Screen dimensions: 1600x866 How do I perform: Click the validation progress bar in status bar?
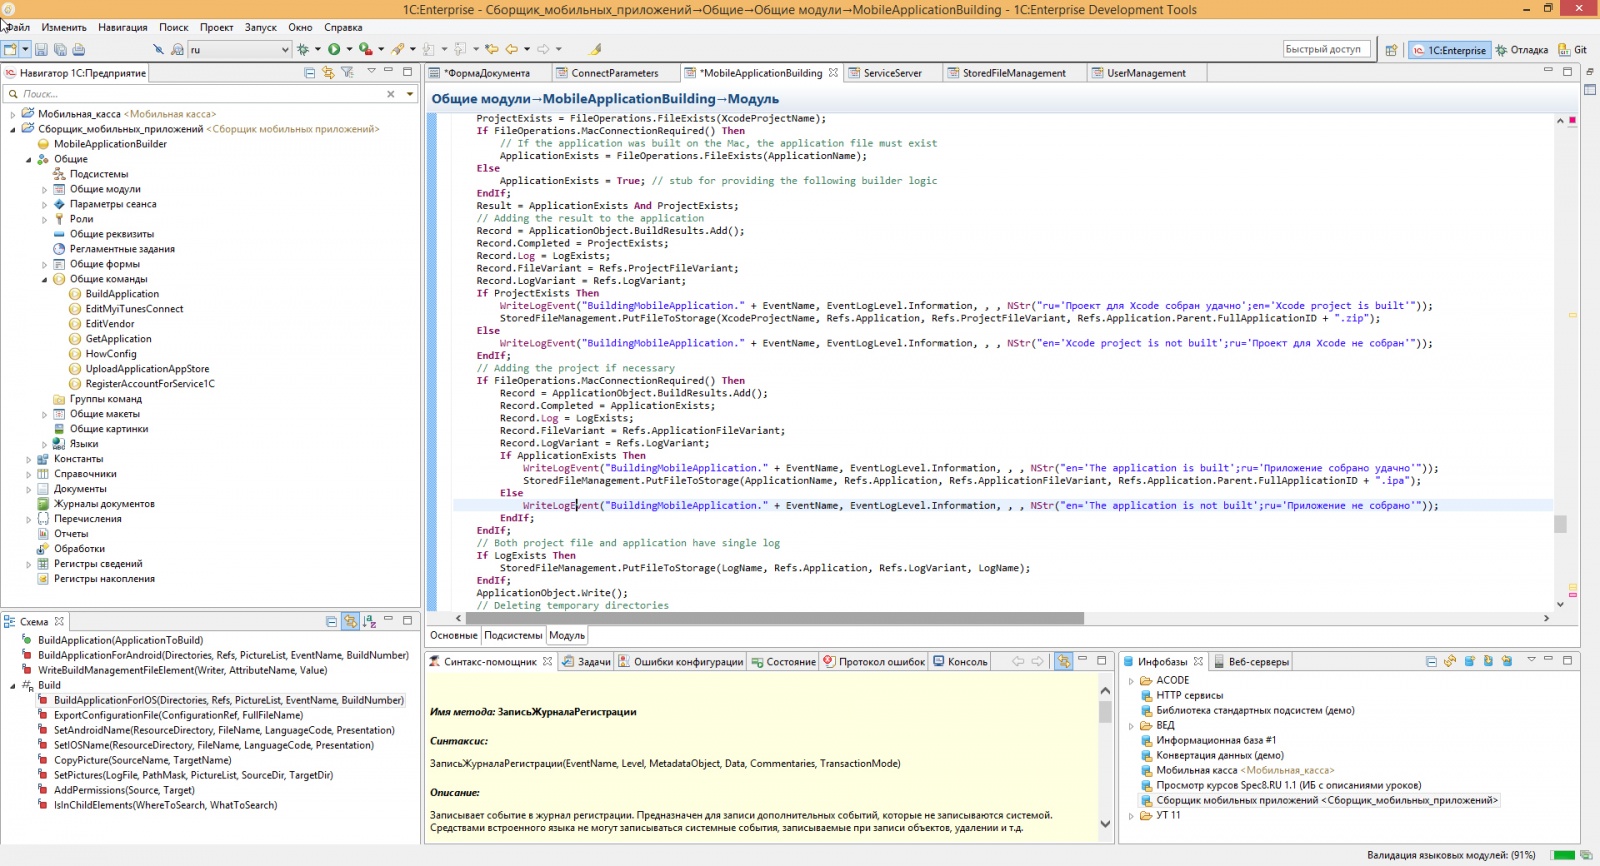coord(1562,855)
